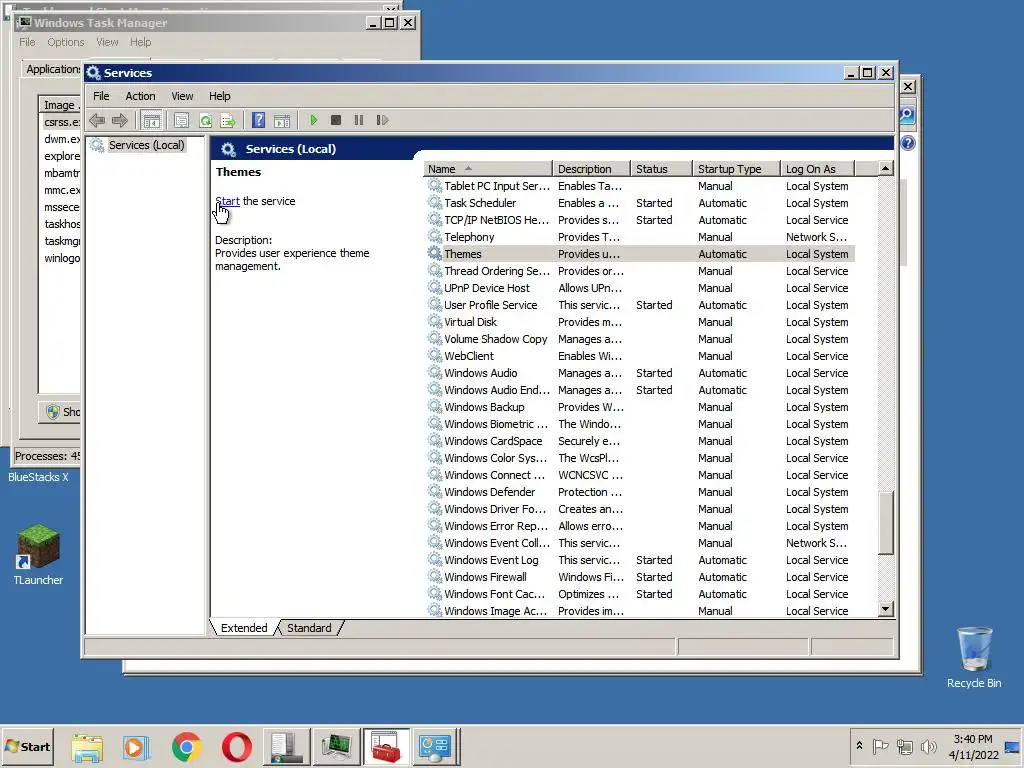Open Windows Explorer from the taskbar
The image size is (1024, 768).
point(87,747)
